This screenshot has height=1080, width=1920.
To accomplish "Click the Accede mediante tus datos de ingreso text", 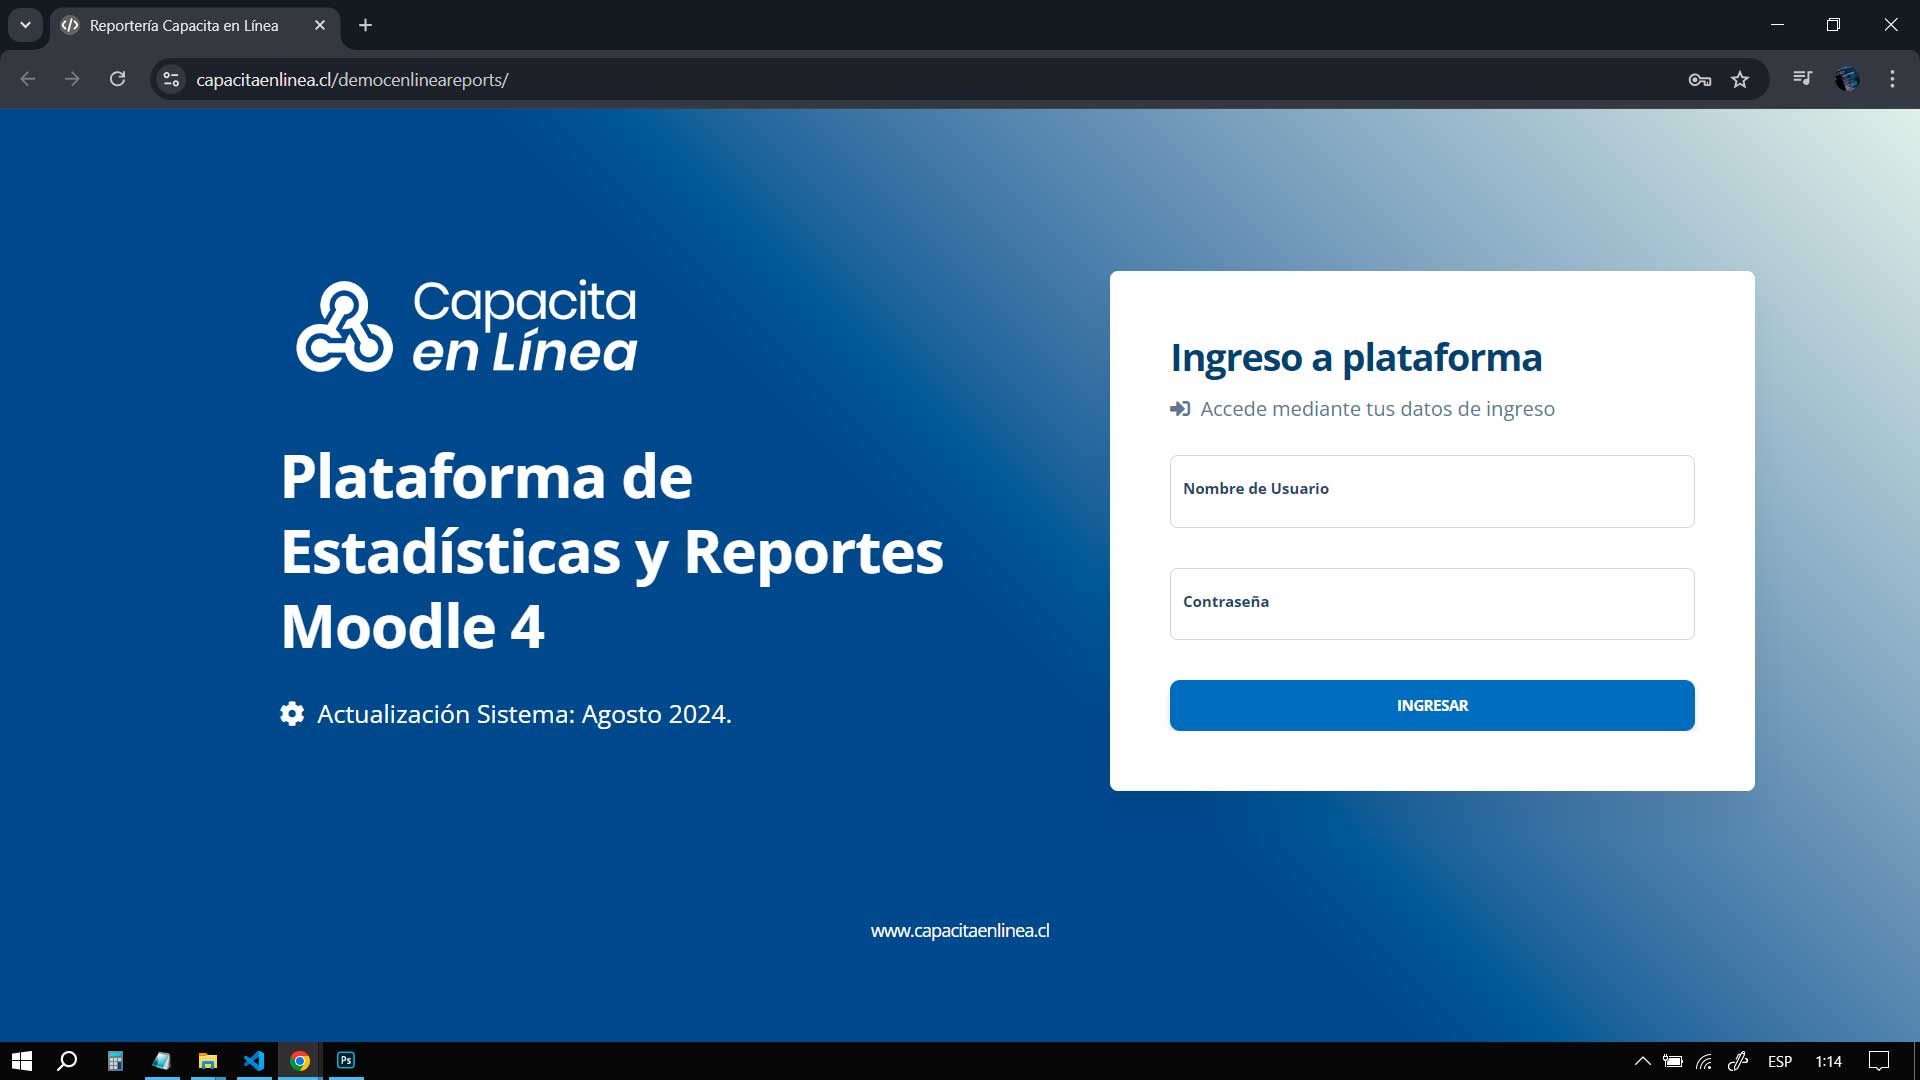I will 1377,408.
